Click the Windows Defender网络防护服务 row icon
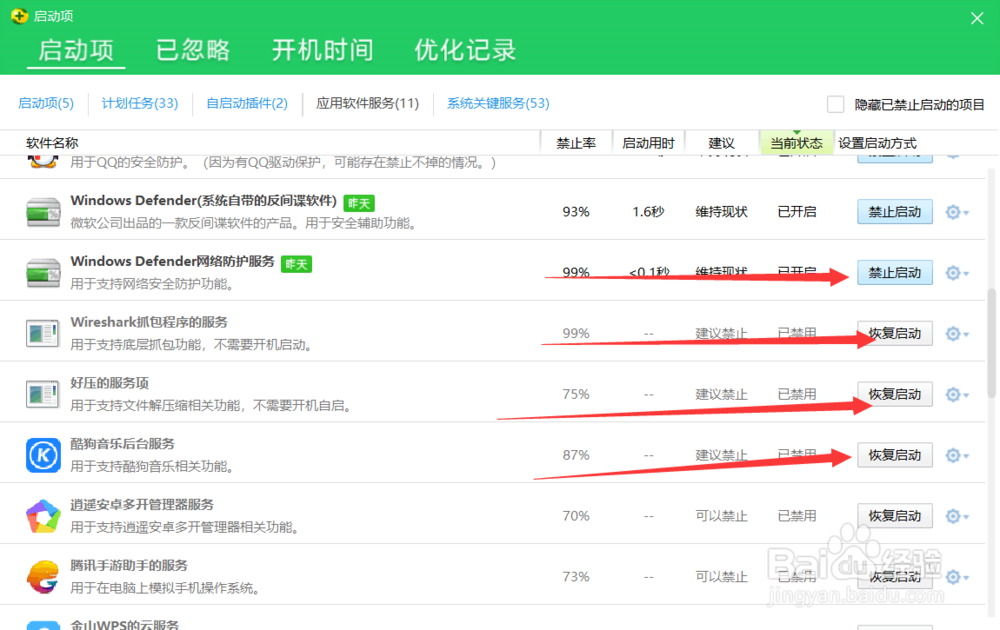The width and height of the screenshot is (1000, 630). pos(43,273)
